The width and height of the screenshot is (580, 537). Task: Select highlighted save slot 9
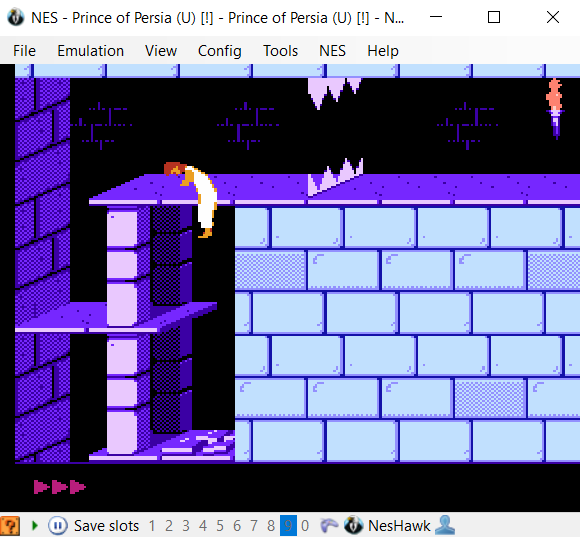pyautogui.click(x=288, y=526)
